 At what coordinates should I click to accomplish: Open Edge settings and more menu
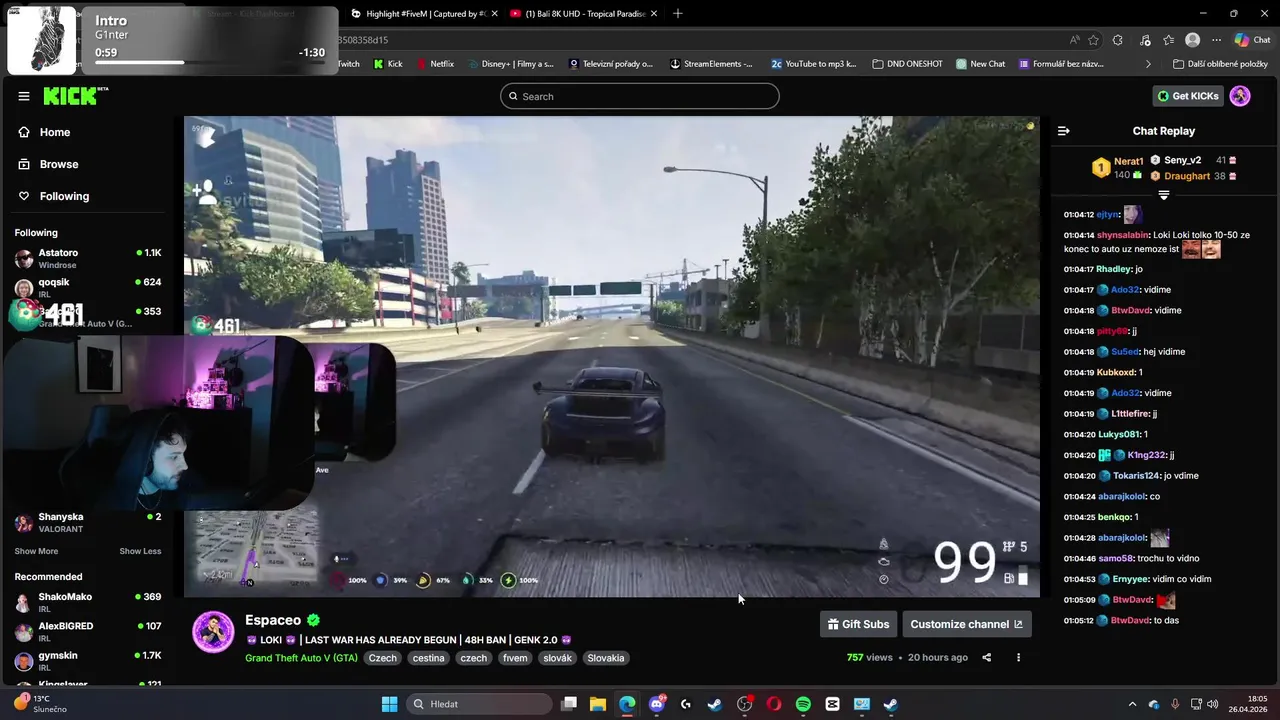pyautogui.click(x=1216, y=40)
